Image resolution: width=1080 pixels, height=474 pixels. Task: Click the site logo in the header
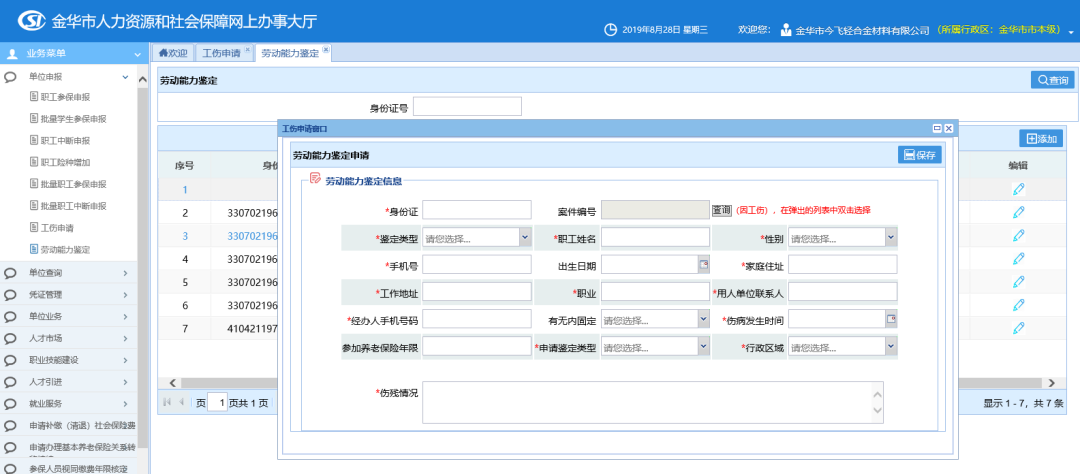point(30,21)
